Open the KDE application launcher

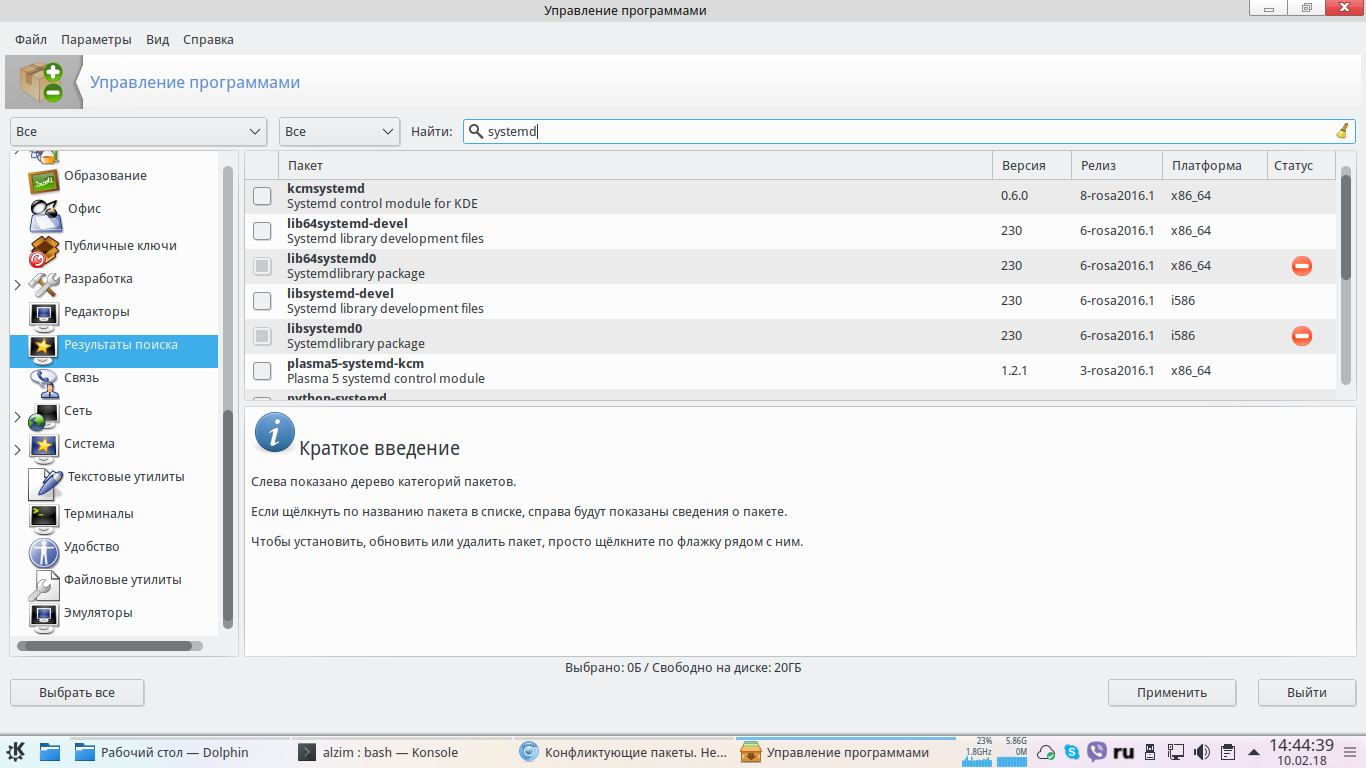17,752
